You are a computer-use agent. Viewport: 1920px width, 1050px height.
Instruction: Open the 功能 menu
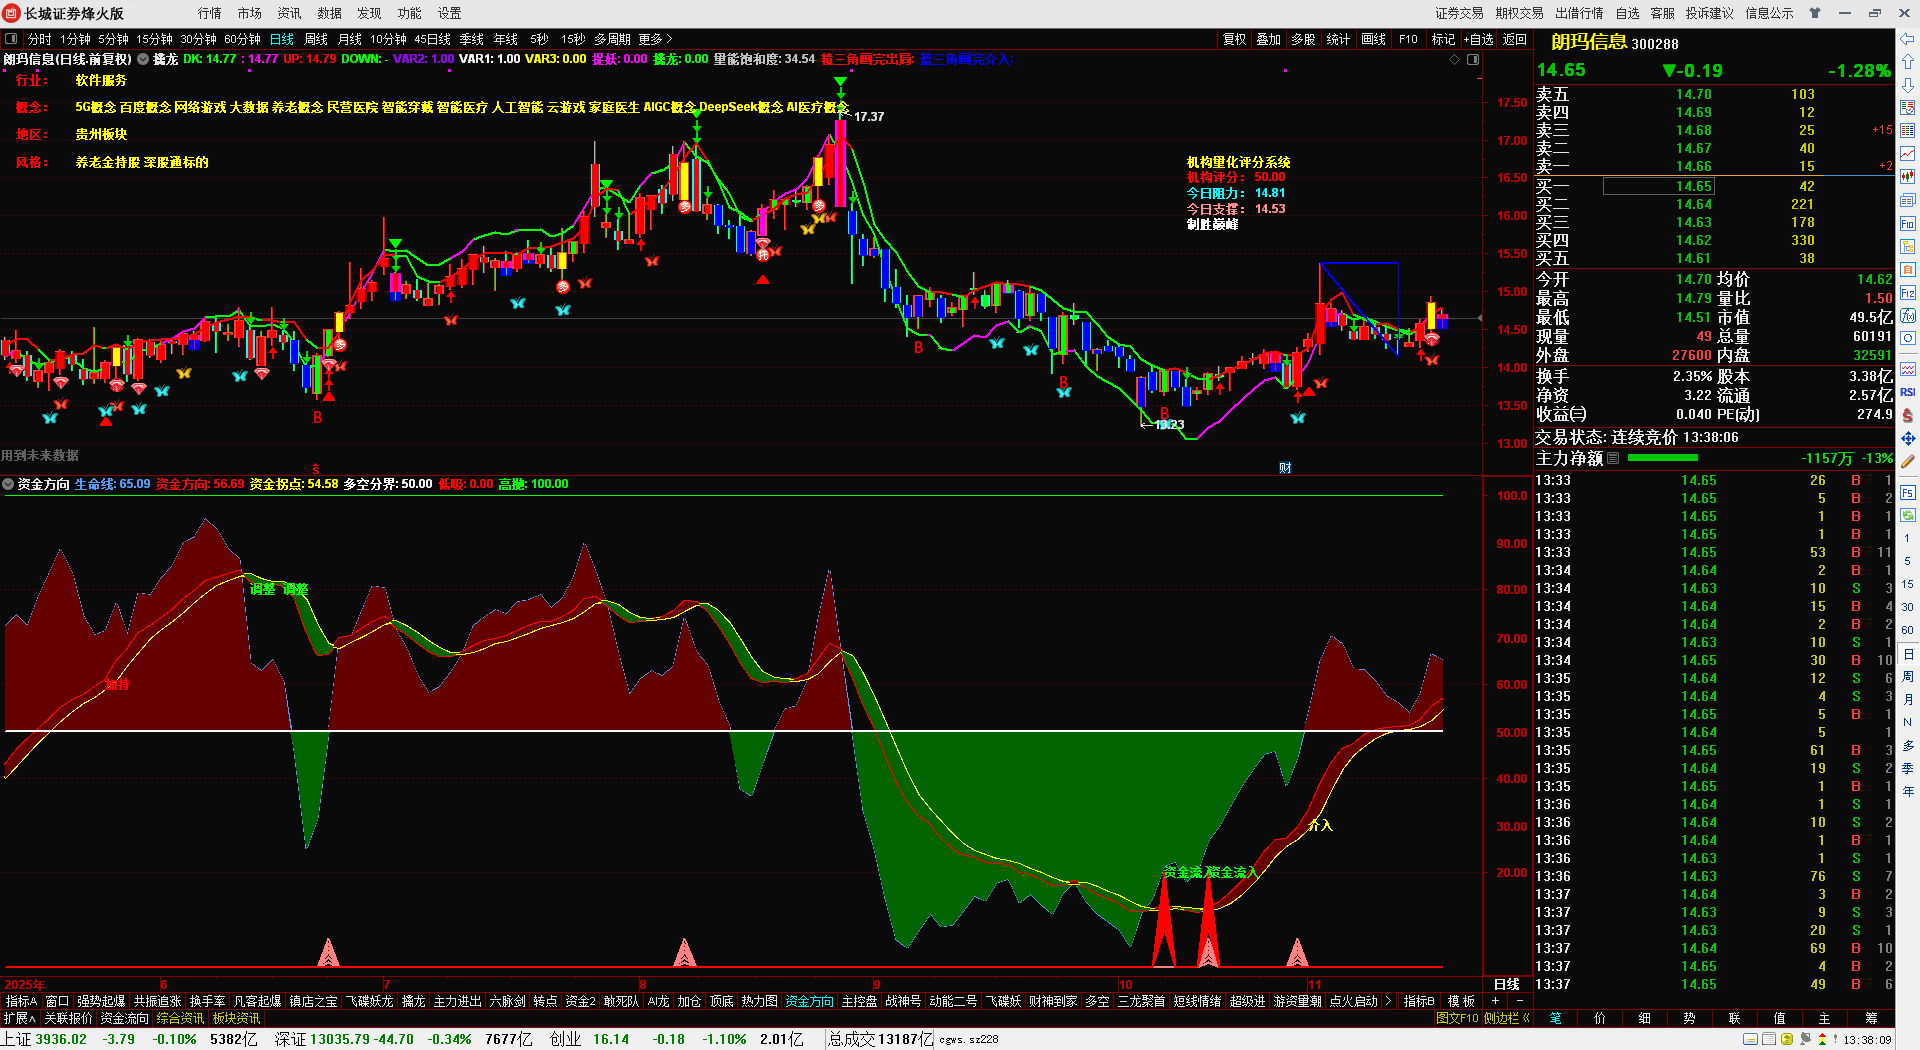point(410,13)
